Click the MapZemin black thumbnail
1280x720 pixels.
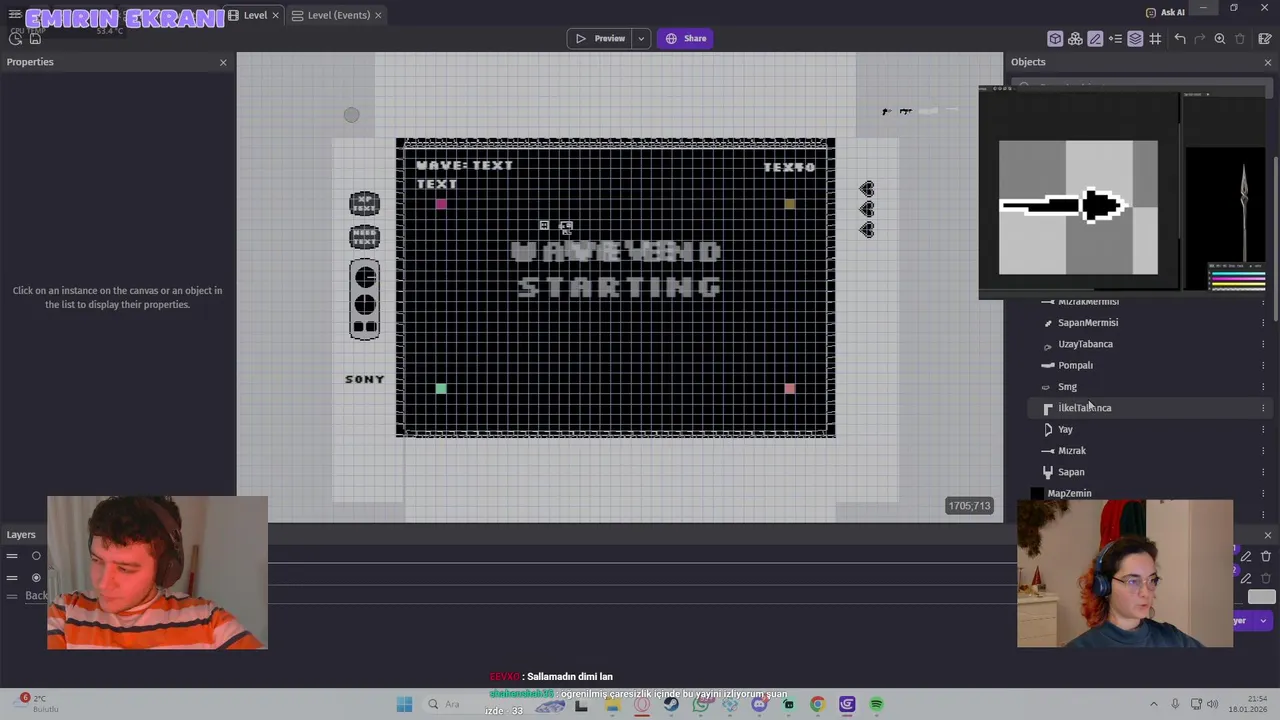click(1037, 493)
